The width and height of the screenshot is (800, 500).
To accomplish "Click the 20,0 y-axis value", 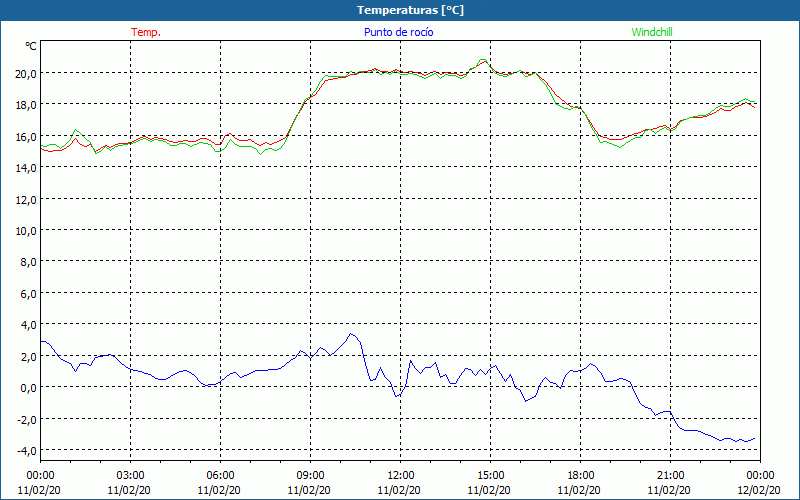I will [x=27, y=73].
